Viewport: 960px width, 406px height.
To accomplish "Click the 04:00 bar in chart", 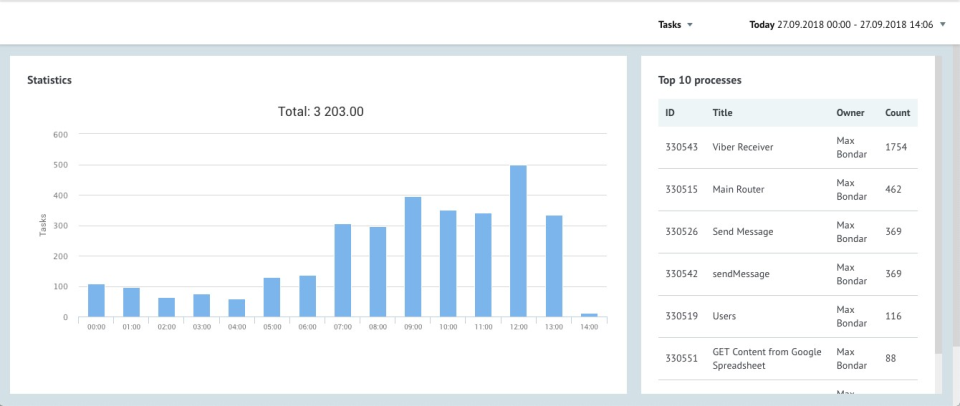I will pyautogui.click(x=237, y=308).
